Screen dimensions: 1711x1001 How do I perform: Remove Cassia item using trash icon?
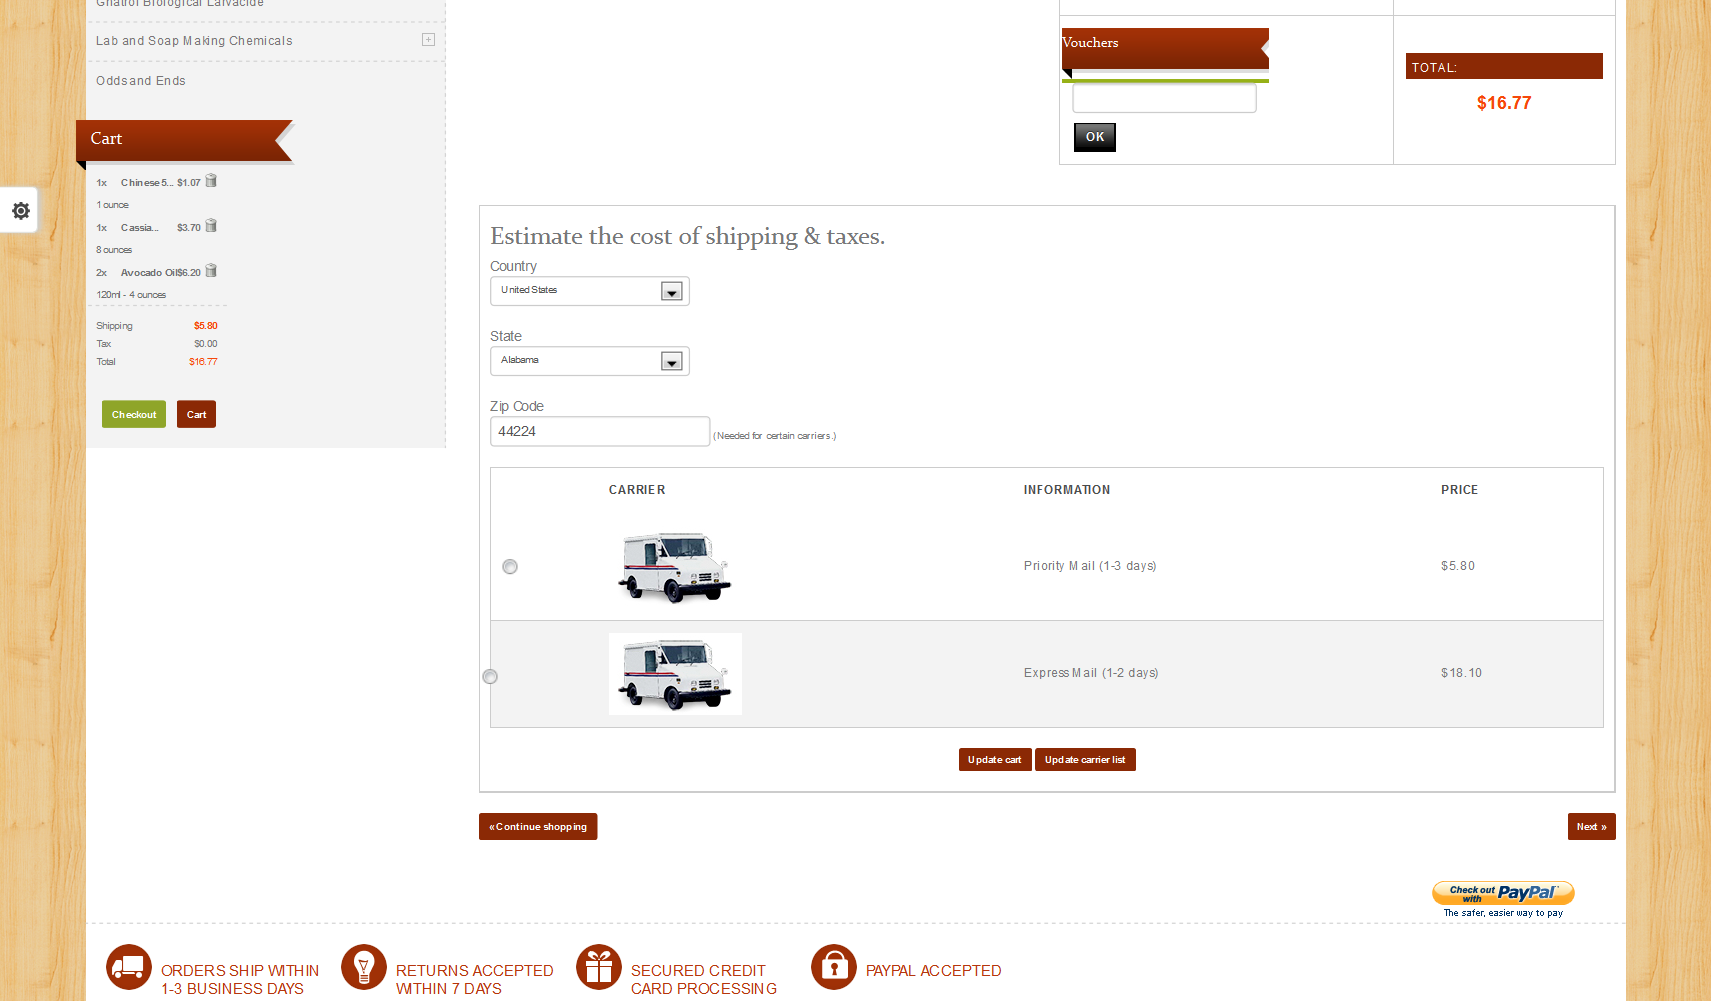(x=211, y=226)
